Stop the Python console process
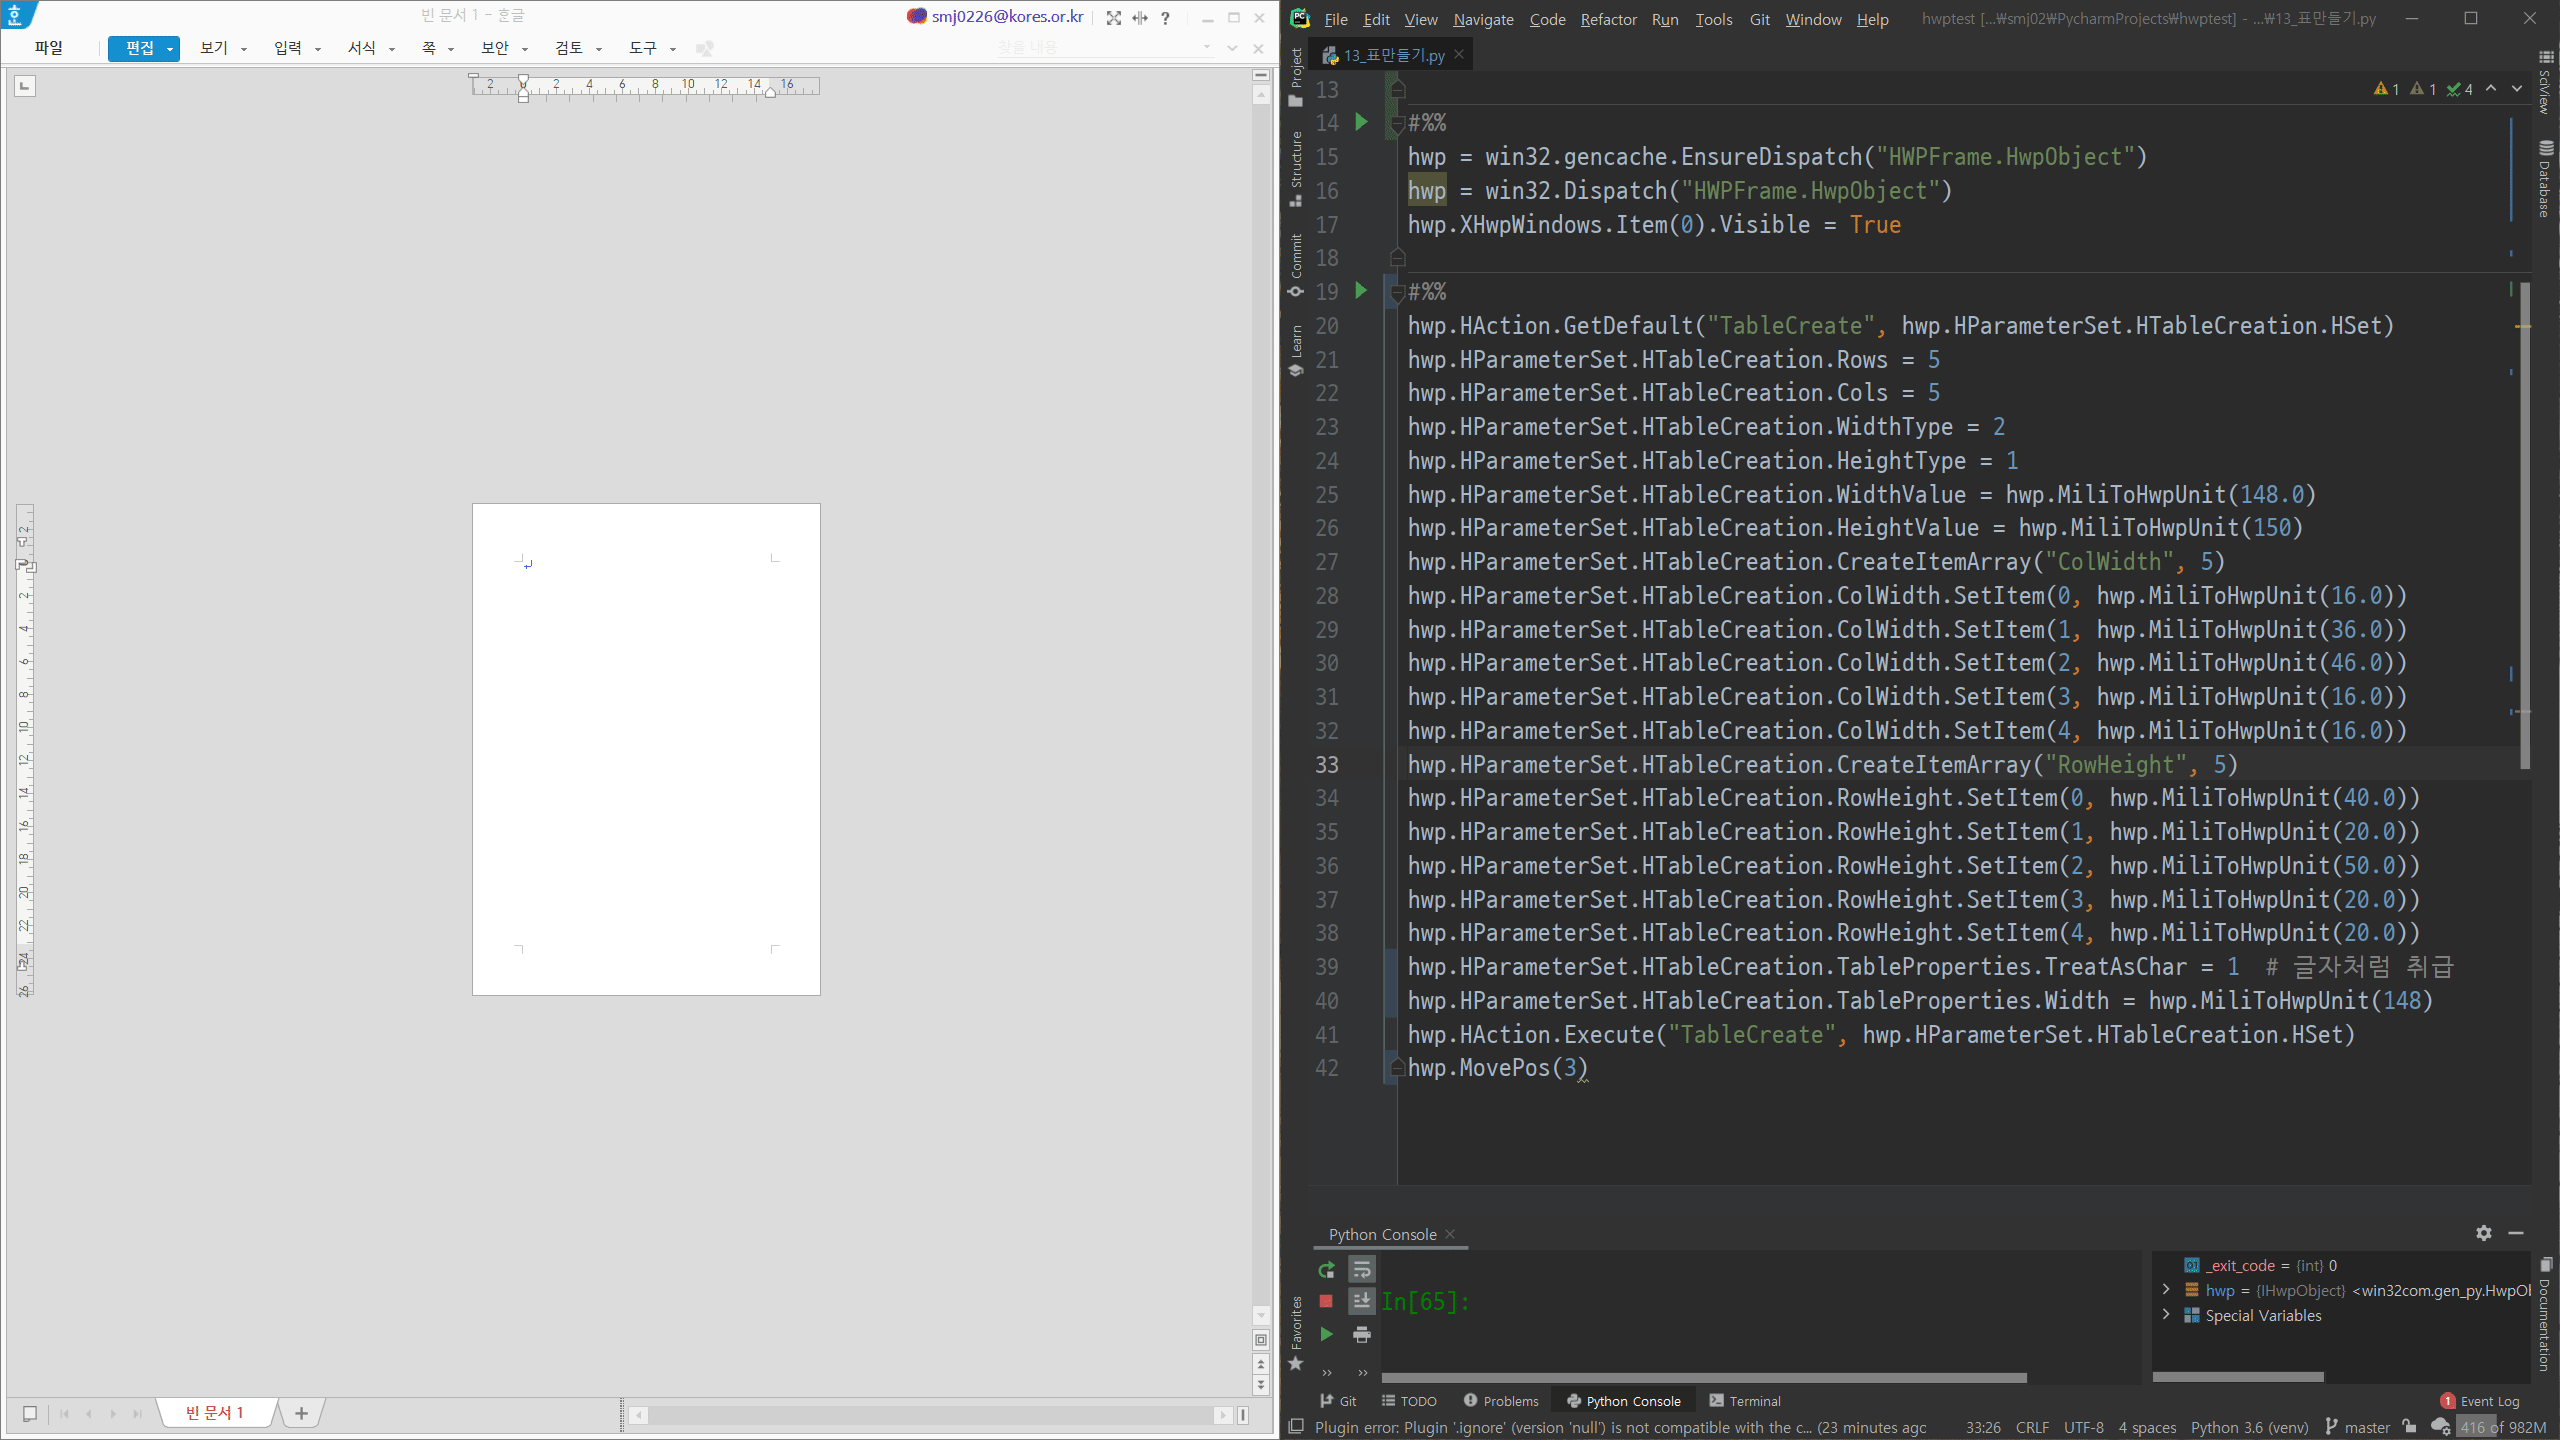This screenshot has height=1440, width=2560. [x=1326, y=1301]
